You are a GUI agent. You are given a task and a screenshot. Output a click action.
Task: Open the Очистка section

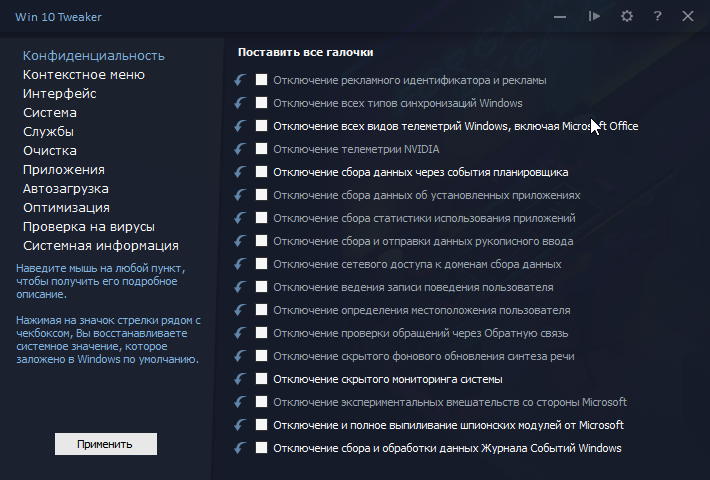[x=50, y=151]
